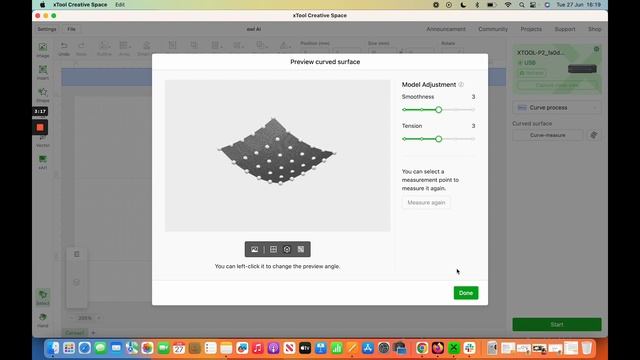
Task: Select the Image tool in left sidebar
Action: click(43, 50)
